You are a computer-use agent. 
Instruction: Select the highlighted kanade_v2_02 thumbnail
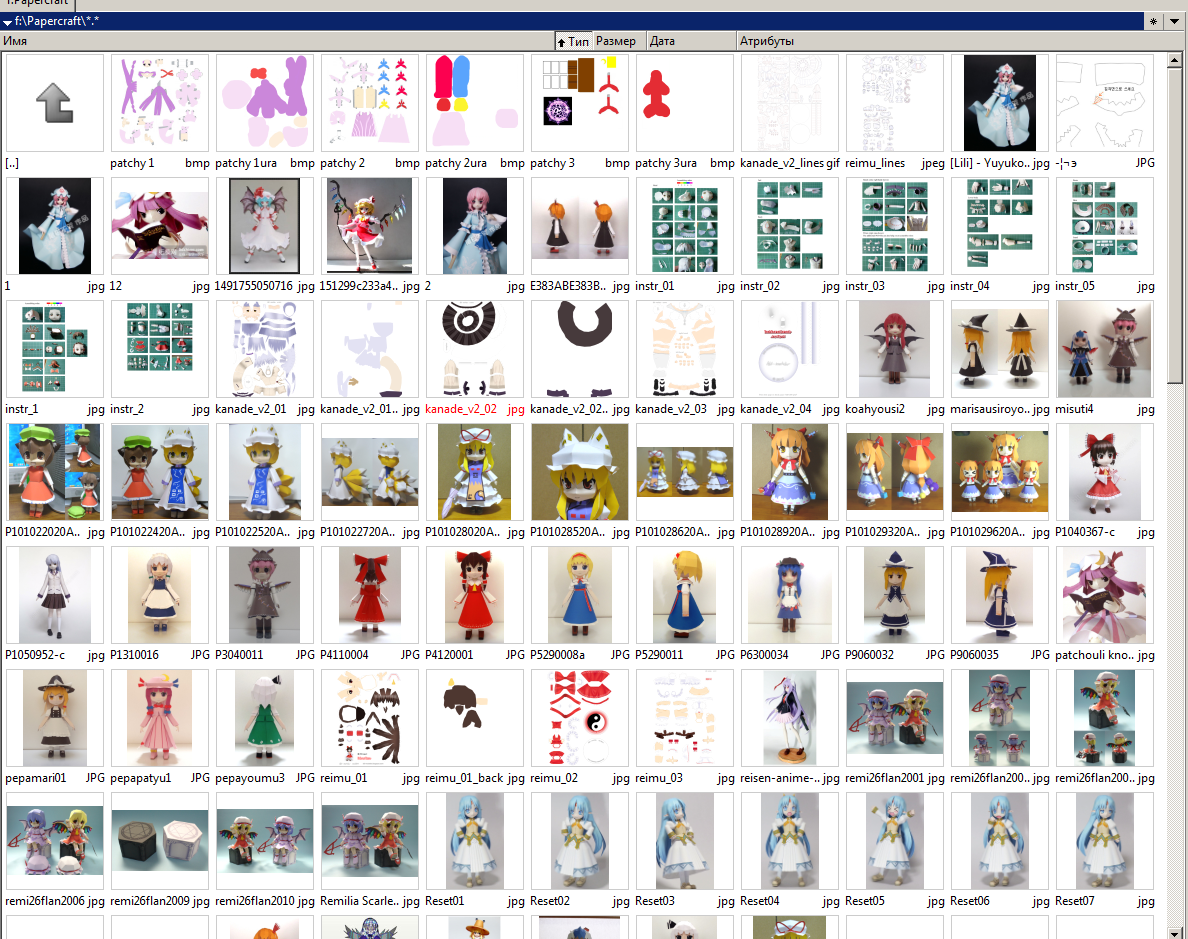tap(474, 349)
